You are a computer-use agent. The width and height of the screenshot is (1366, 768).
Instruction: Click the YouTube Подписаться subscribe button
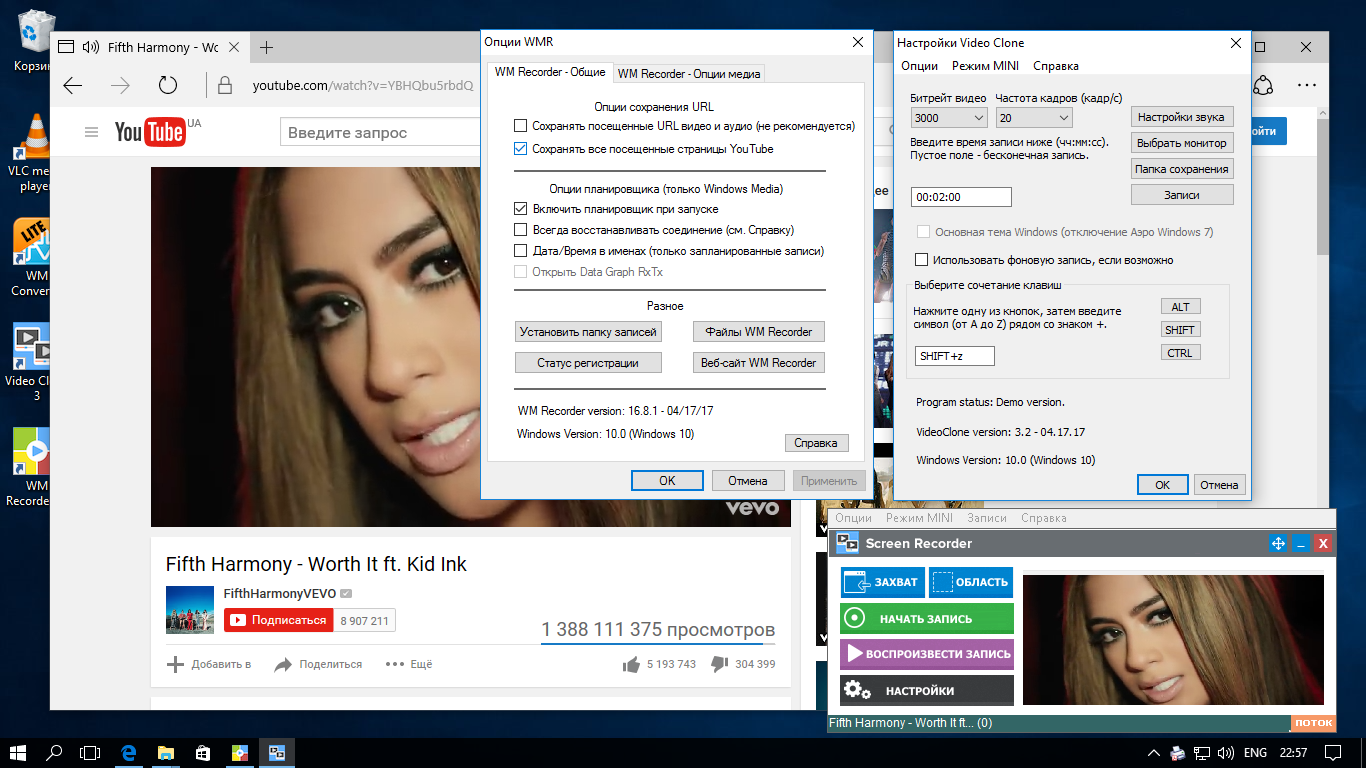pyautogui.click(x=278, y=620)
